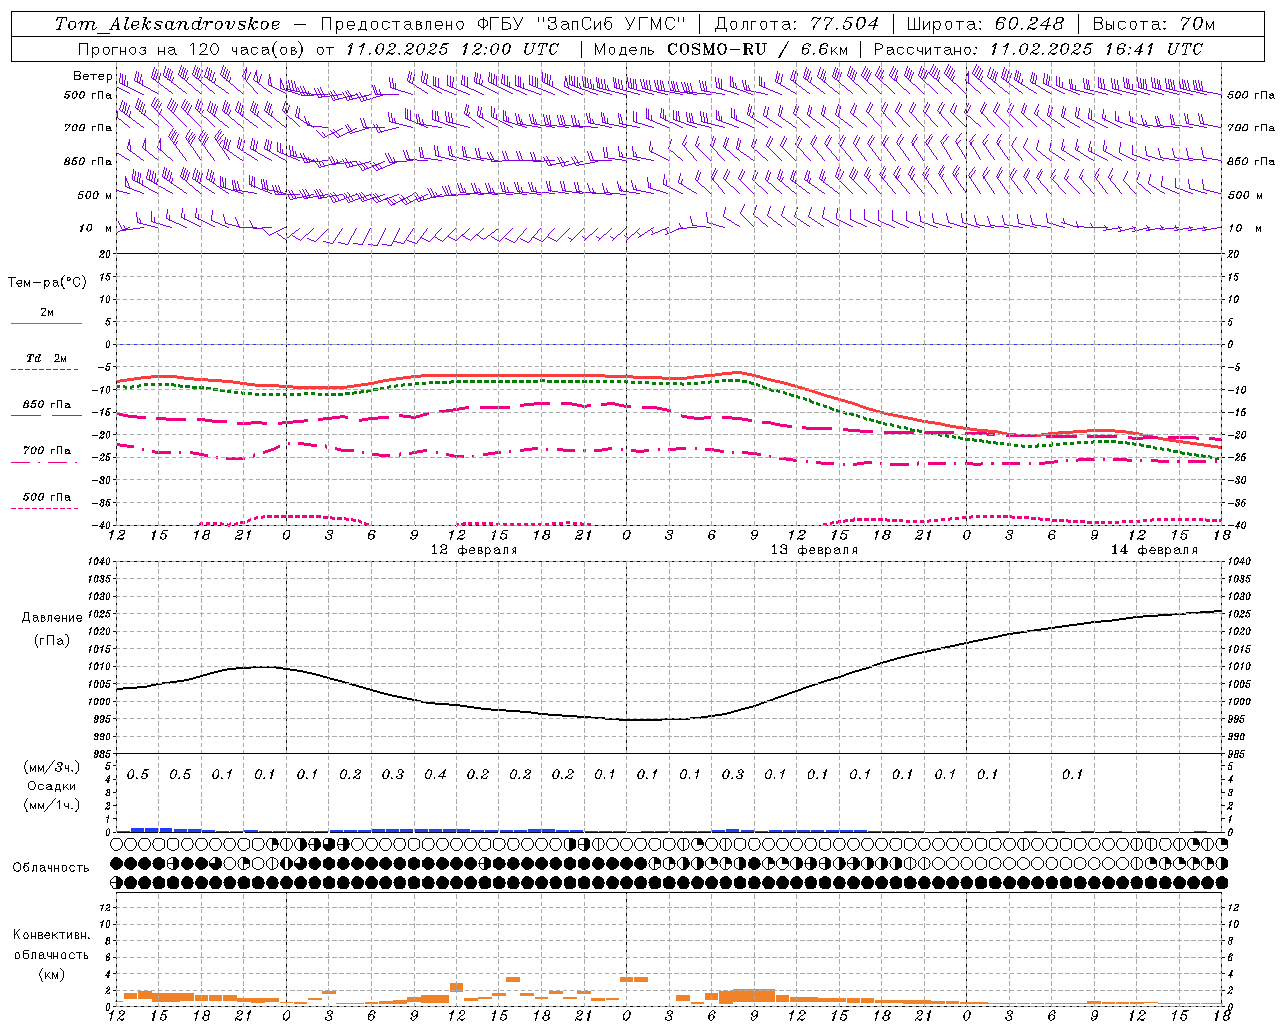Click the 700 гПа label in temperature legend
This screenshot has width=1280, height=1024.
(x=46, y=451)
